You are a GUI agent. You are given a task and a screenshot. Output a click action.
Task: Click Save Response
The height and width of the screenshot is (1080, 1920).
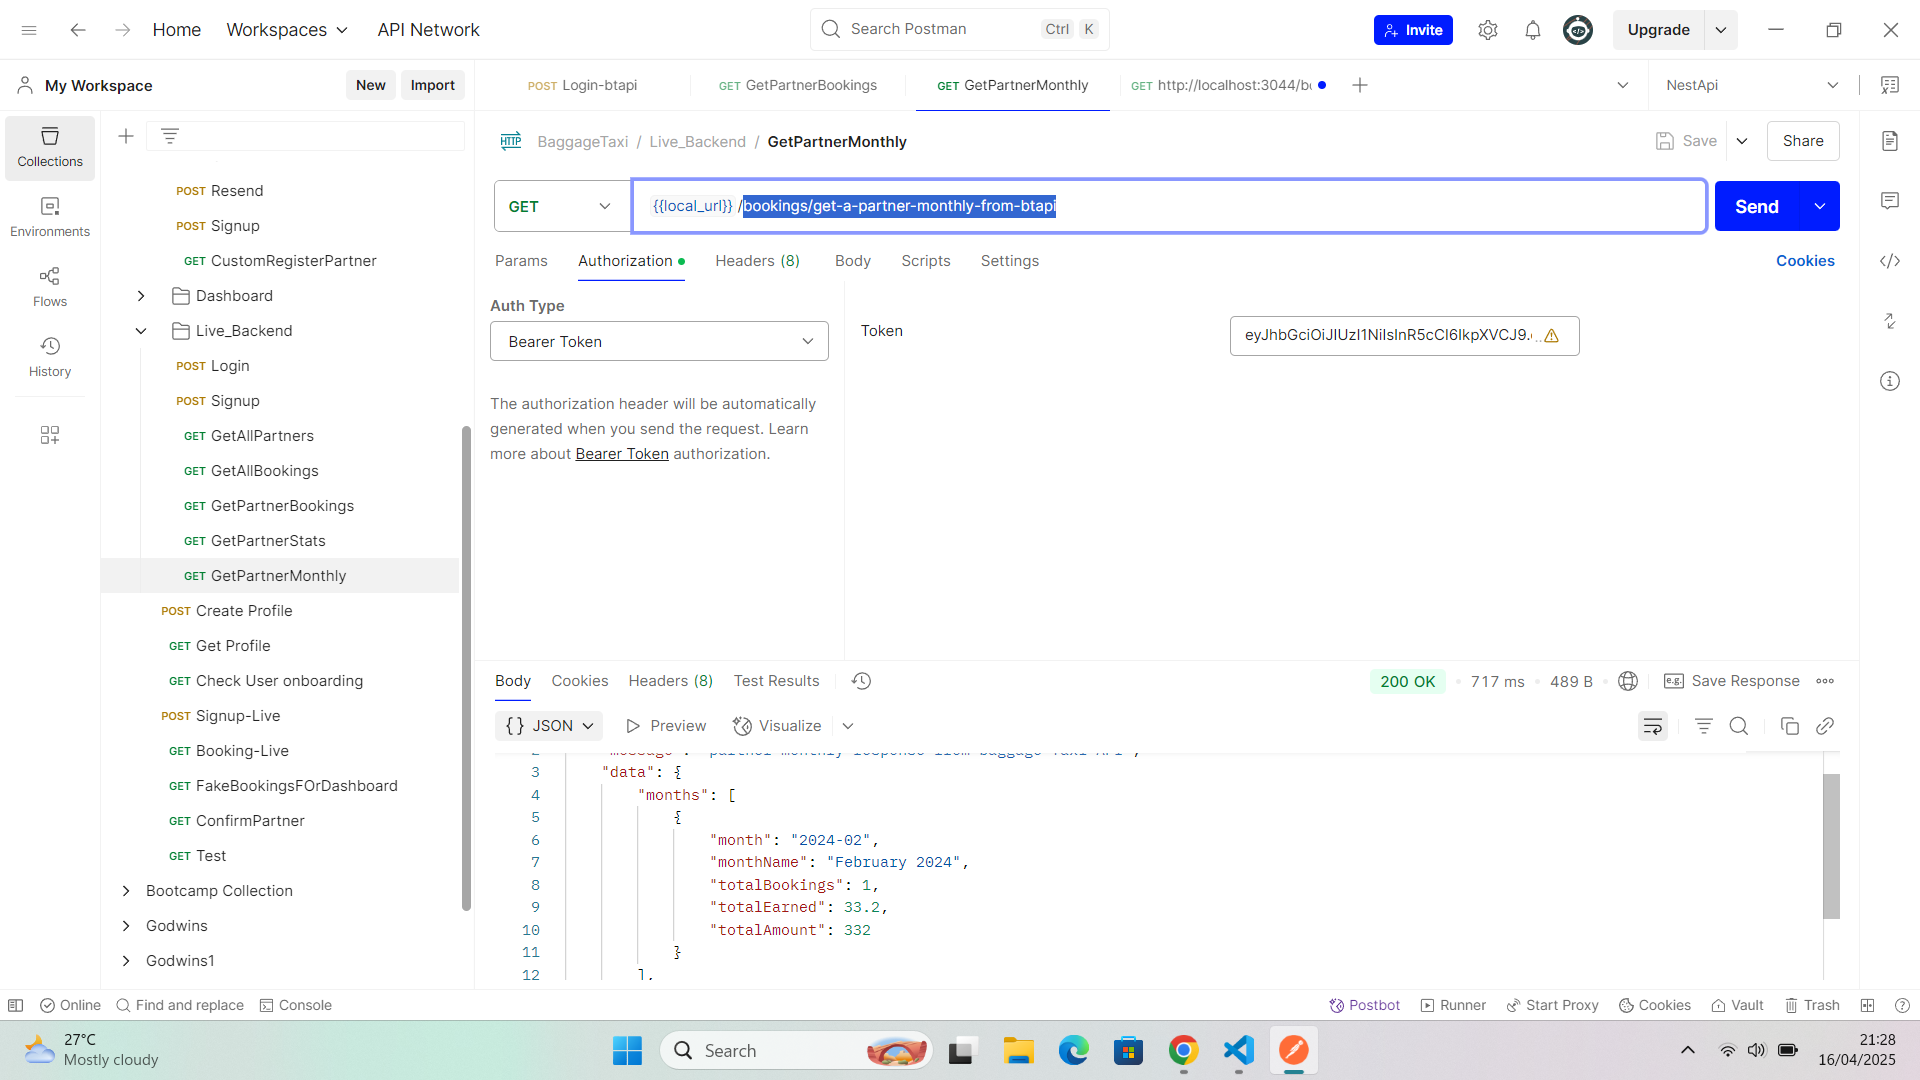[1732, 681]
